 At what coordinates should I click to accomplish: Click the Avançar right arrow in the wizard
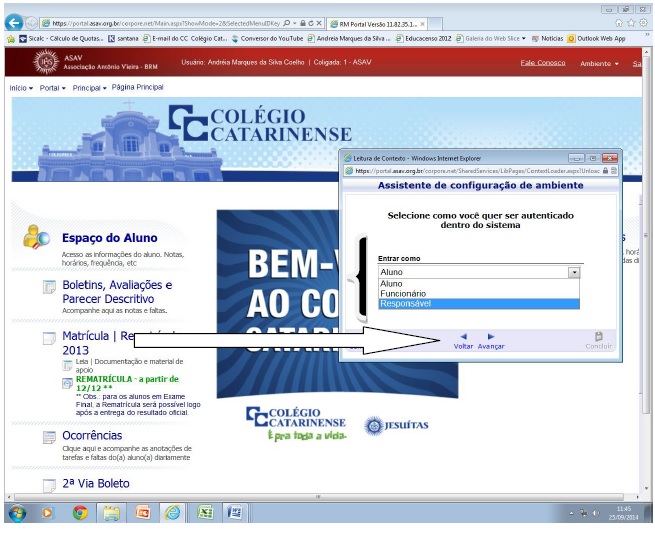coord(491,337)
